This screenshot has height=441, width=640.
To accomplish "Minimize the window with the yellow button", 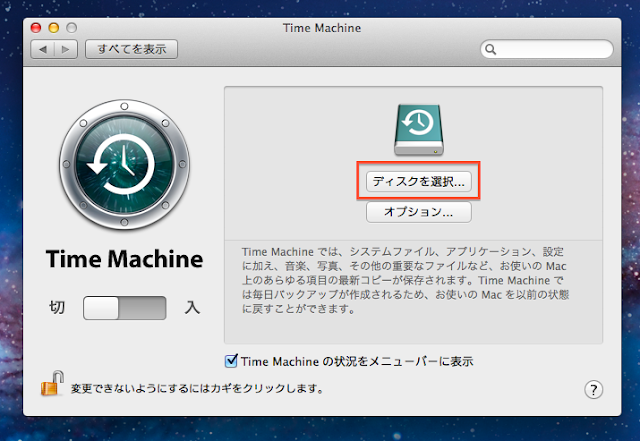I will tap(54, 28).
